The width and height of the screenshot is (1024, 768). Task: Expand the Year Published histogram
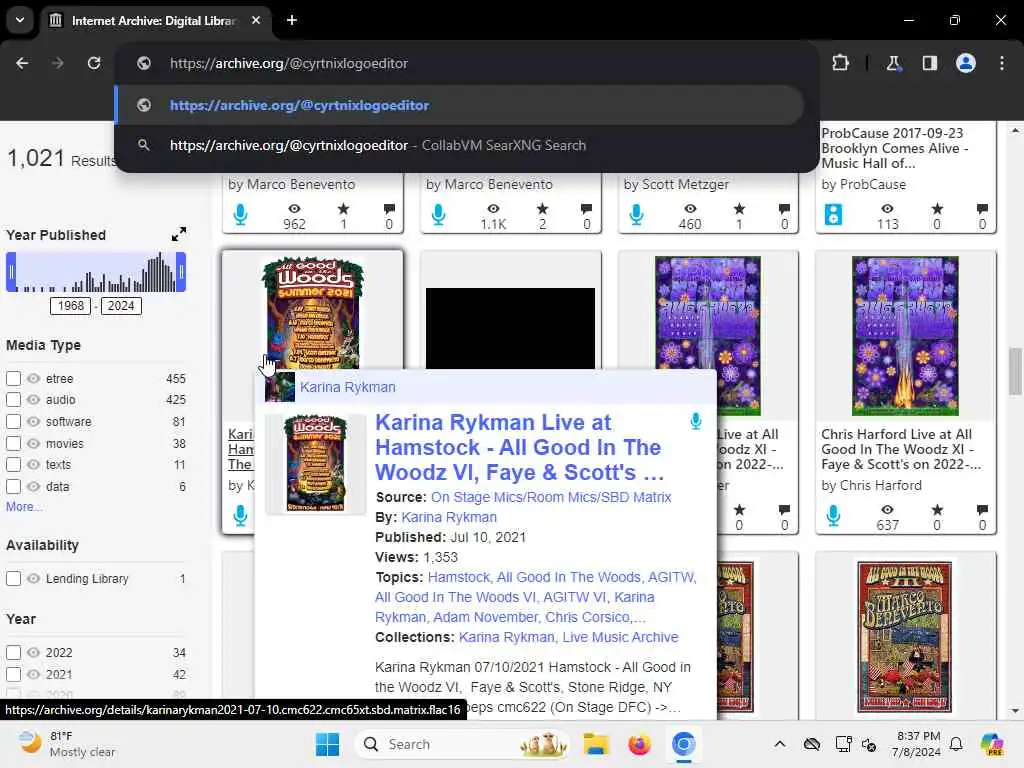179,234
